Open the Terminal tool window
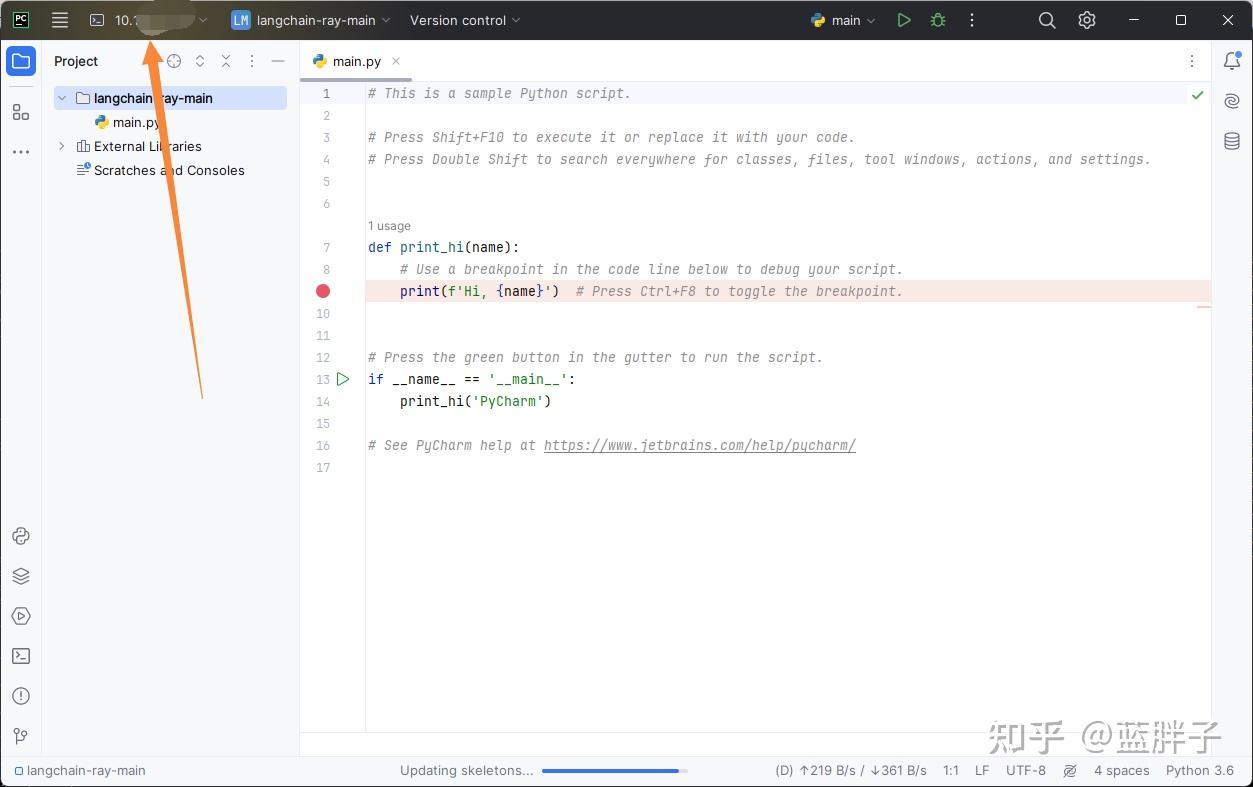The width and height of the screenshot is (1253, 787). (20, 656)
